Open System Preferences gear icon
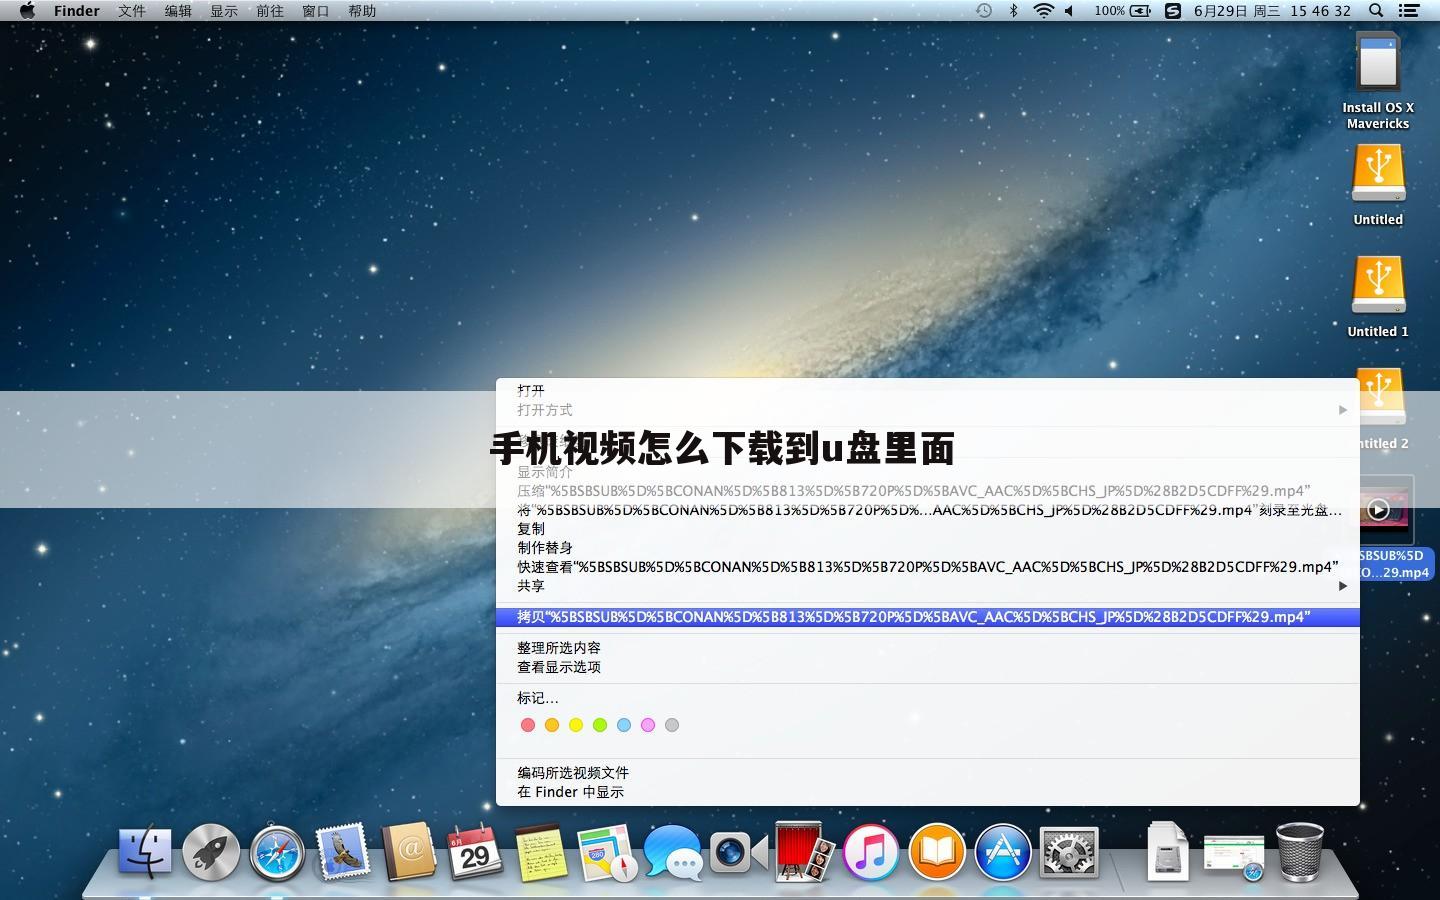 [1068, 852]
